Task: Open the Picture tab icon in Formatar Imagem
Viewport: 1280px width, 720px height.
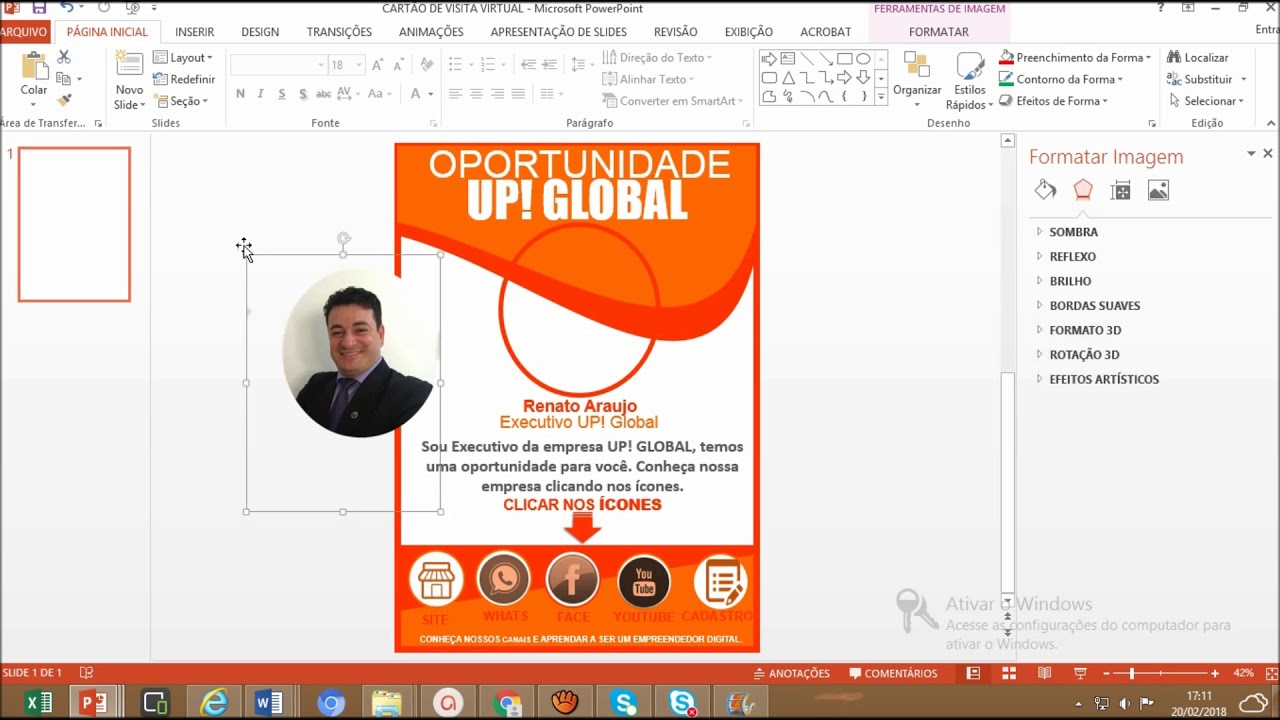Action: (1158, 190)
